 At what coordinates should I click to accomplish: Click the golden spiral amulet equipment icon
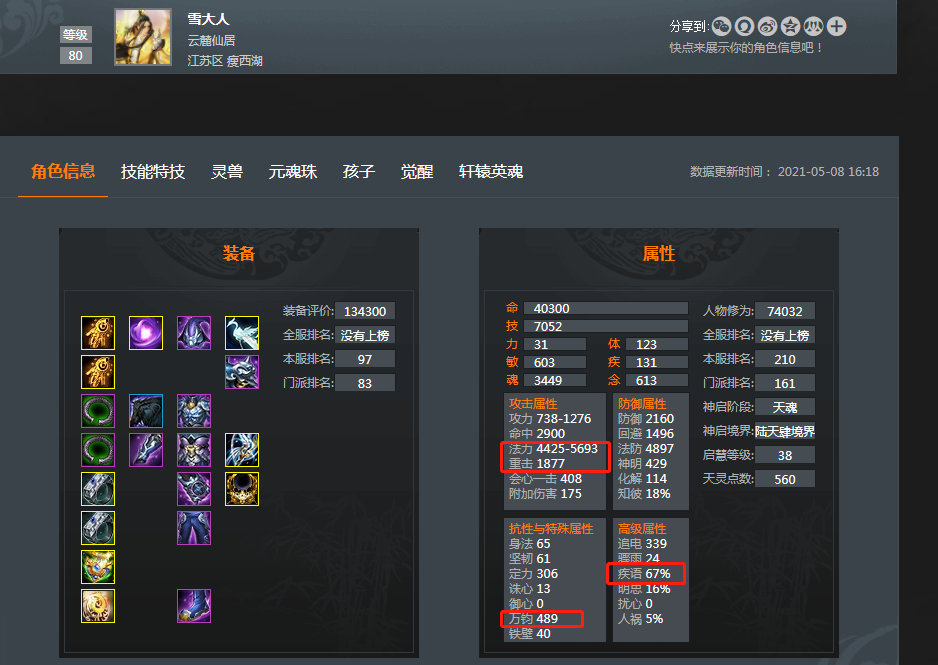coord(98,606)
